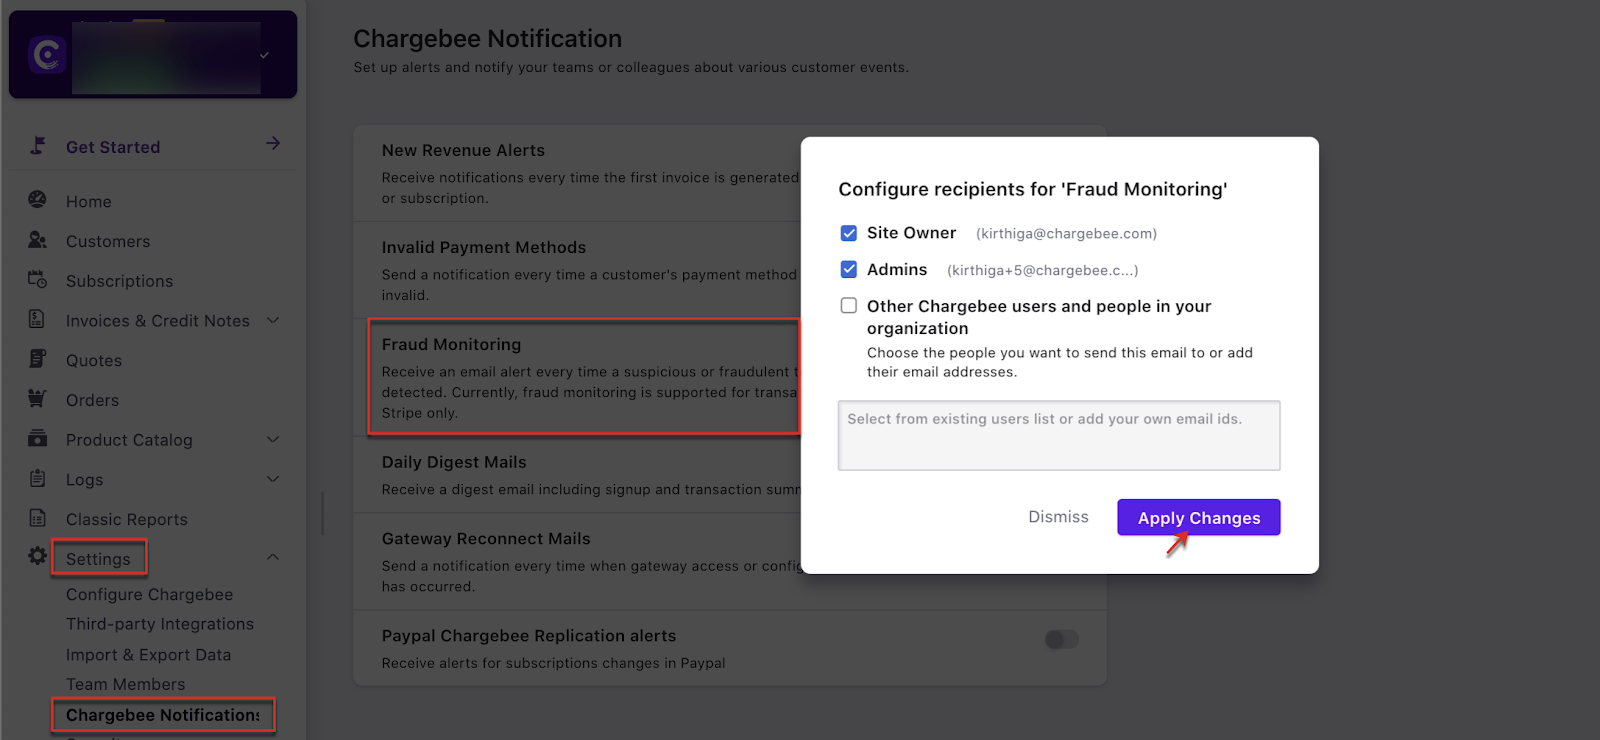This screenshot has width=1600, height=740.
Task: Click the Orders cart icon
Action: 37,399
